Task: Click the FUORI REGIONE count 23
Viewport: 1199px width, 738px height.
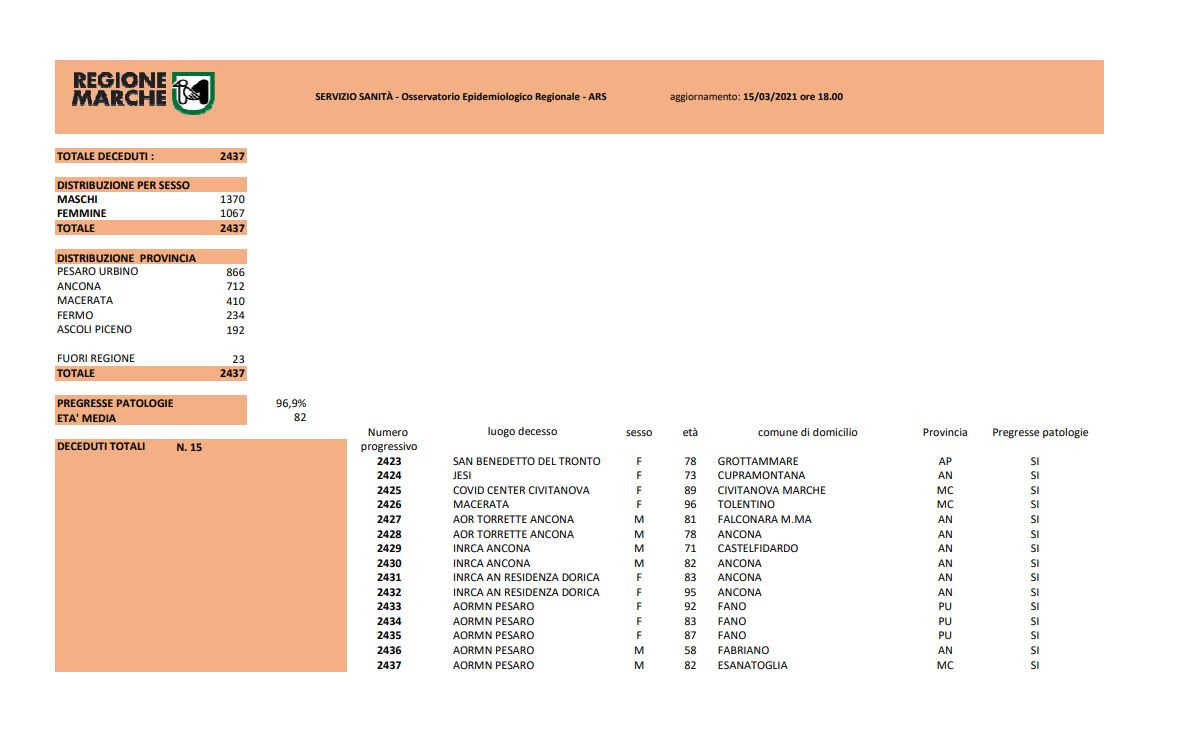Action: click(x=239, y=359)
